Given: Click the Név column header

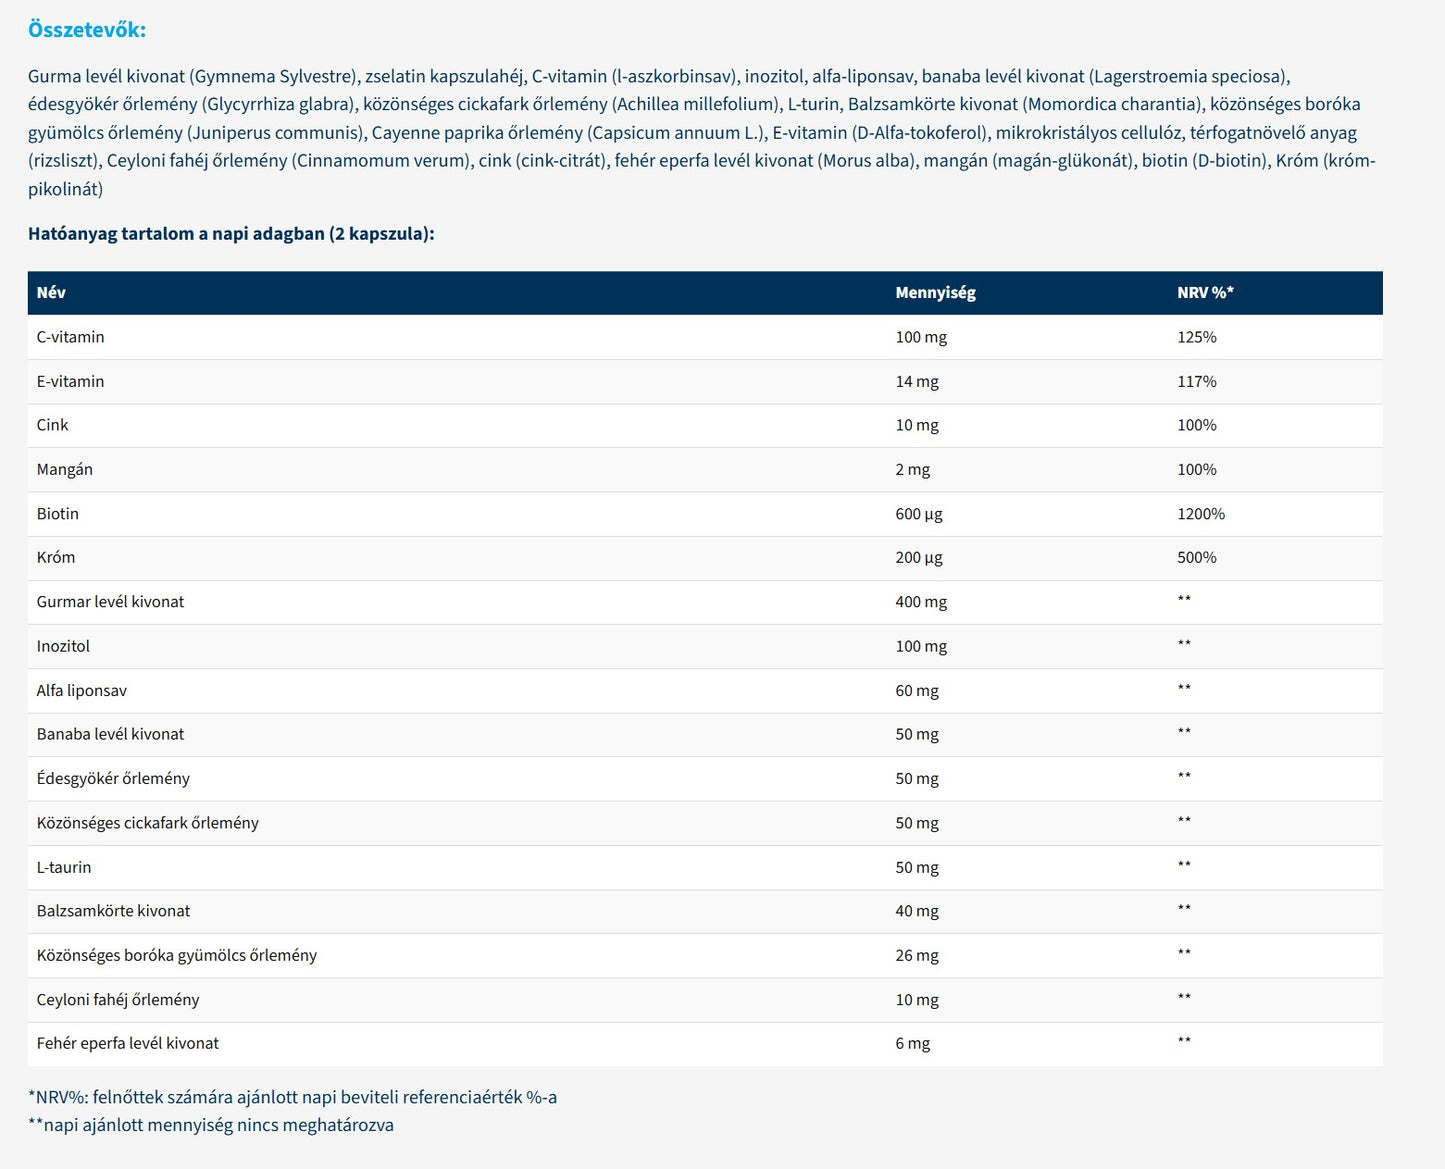Looking at the screenshot, I should 51,293.
